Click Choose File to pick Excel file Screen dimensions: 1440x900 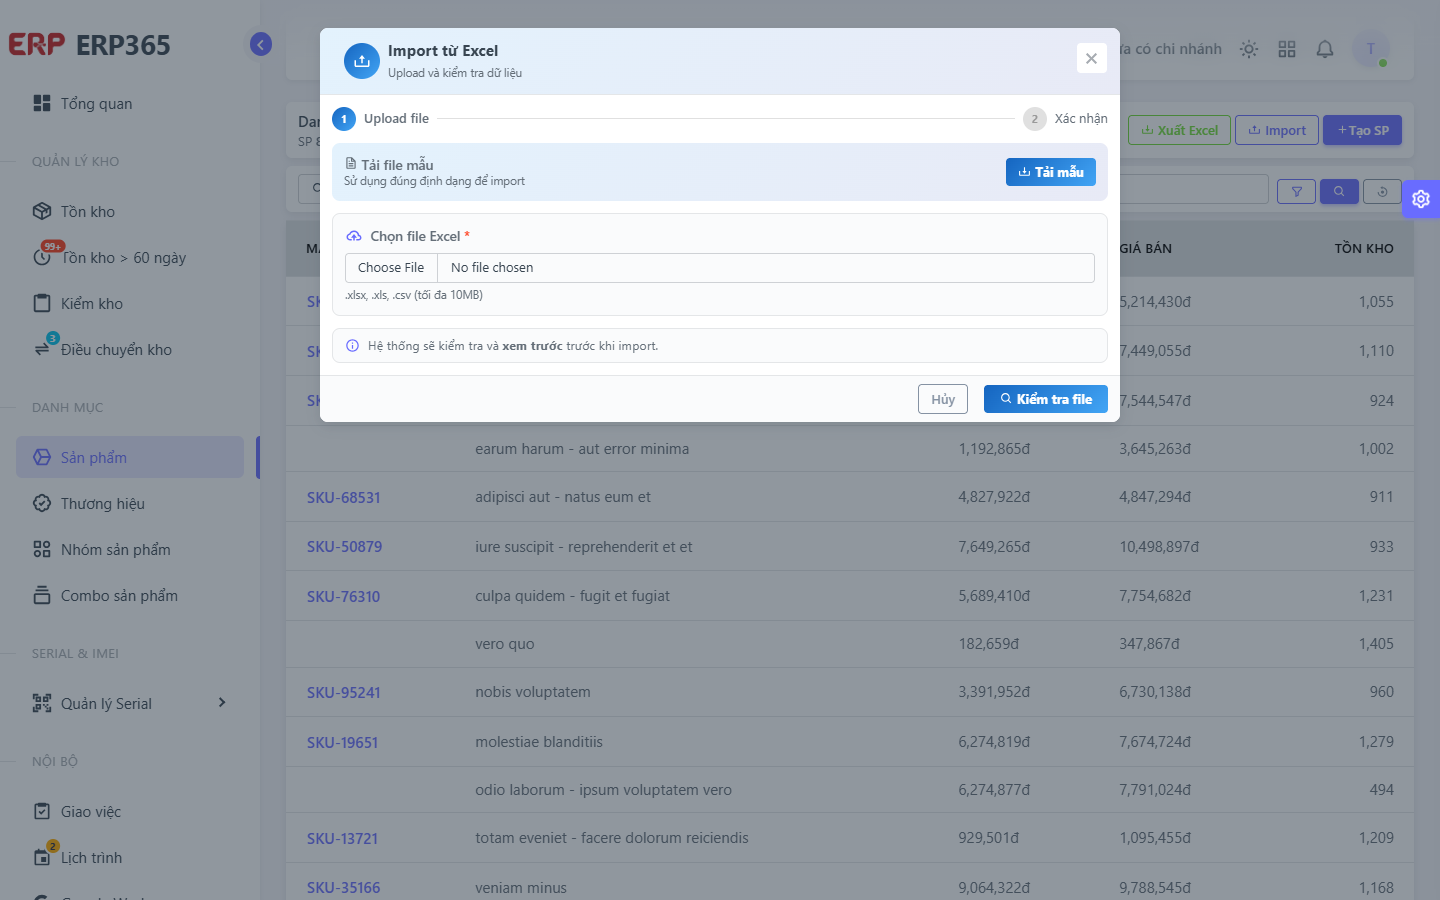391,268
